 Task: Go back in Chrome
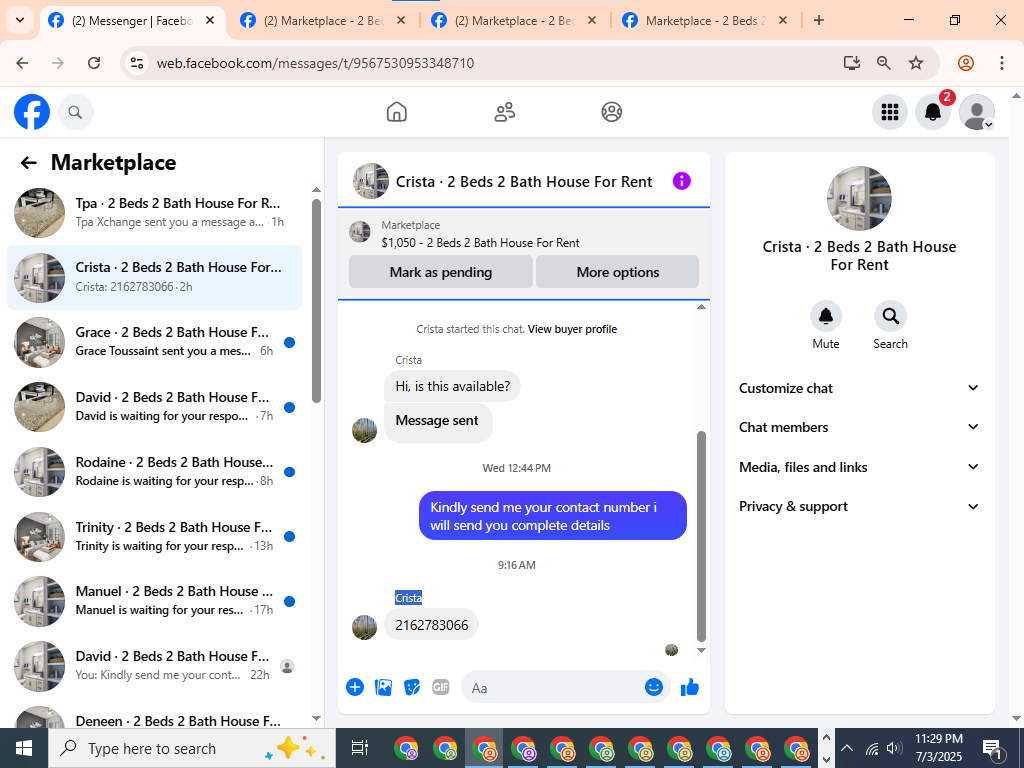coord(22,63)
